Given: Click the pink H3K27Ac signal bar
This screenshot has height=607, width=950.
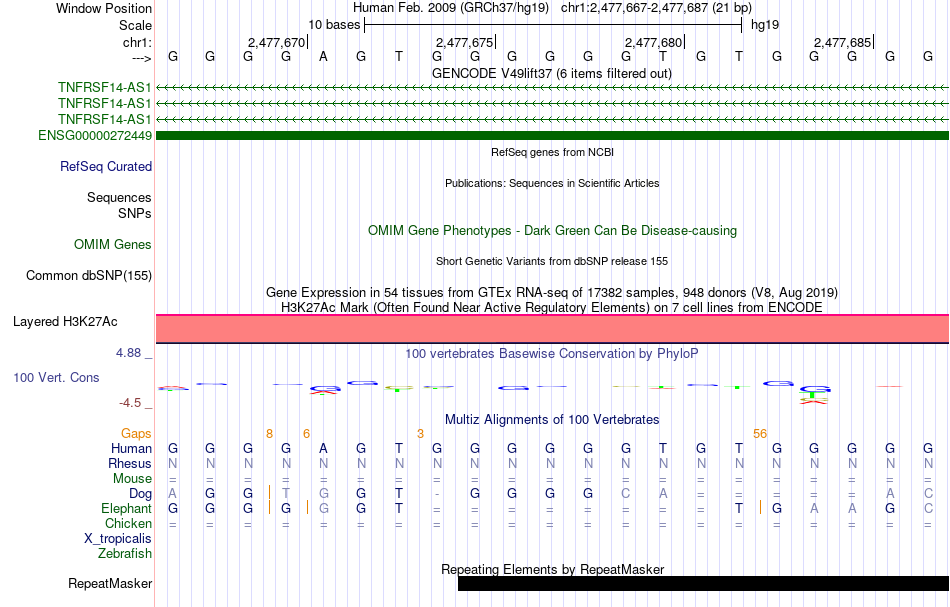Looking at the screenshot, I should (x=553, y=329).
